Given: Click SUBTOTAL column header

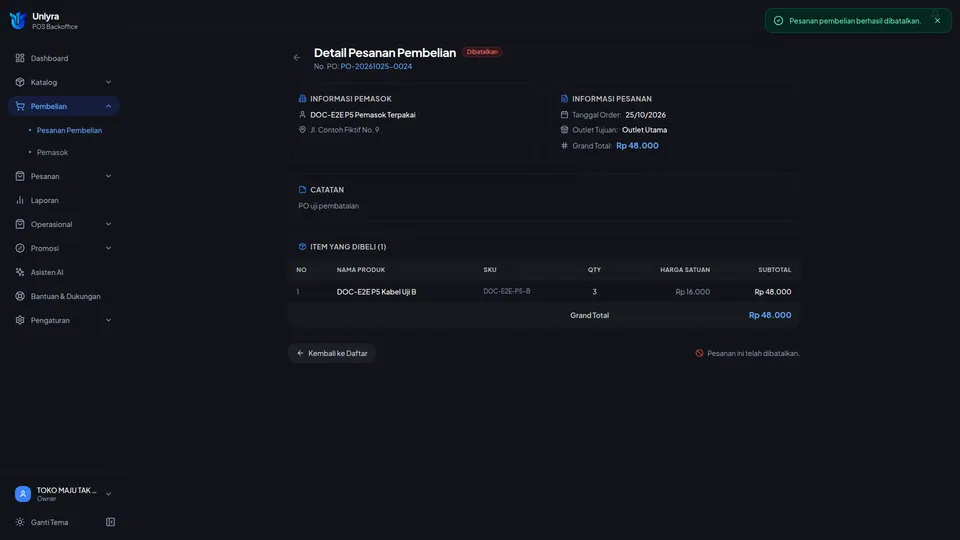Looking at the screenshot, I should pyautogui.click(x=774, y=270).
